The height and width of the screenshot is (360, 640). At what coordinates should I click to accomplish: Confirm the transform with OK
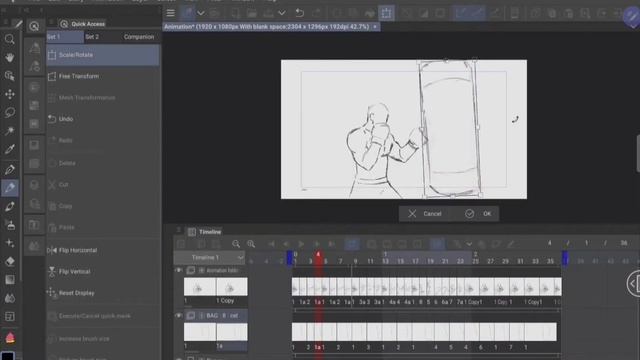coord(478,213)
